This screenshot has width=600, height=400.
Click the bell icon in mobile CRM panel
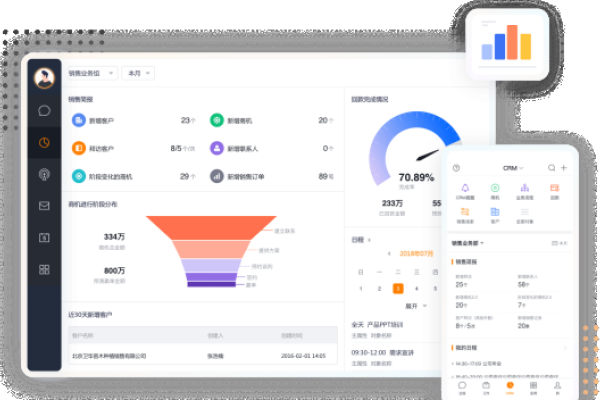tap(465, 188)
